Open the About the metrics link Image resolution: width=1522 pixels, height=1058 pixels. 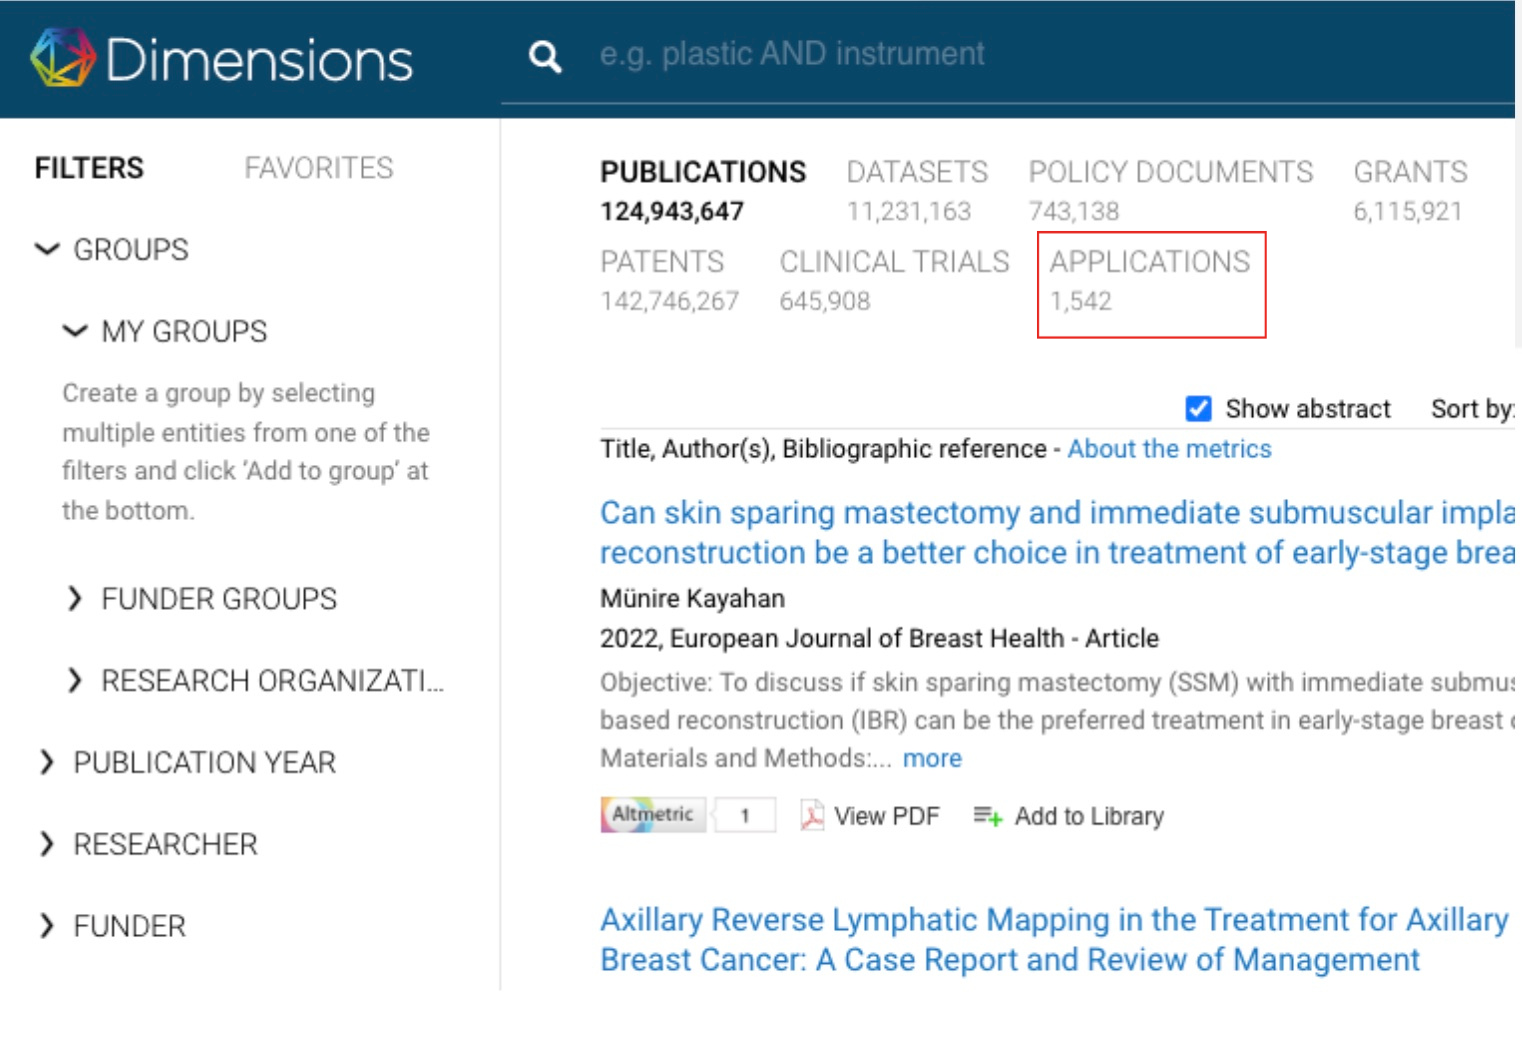pyautogui.click(x=1168, y=449)
